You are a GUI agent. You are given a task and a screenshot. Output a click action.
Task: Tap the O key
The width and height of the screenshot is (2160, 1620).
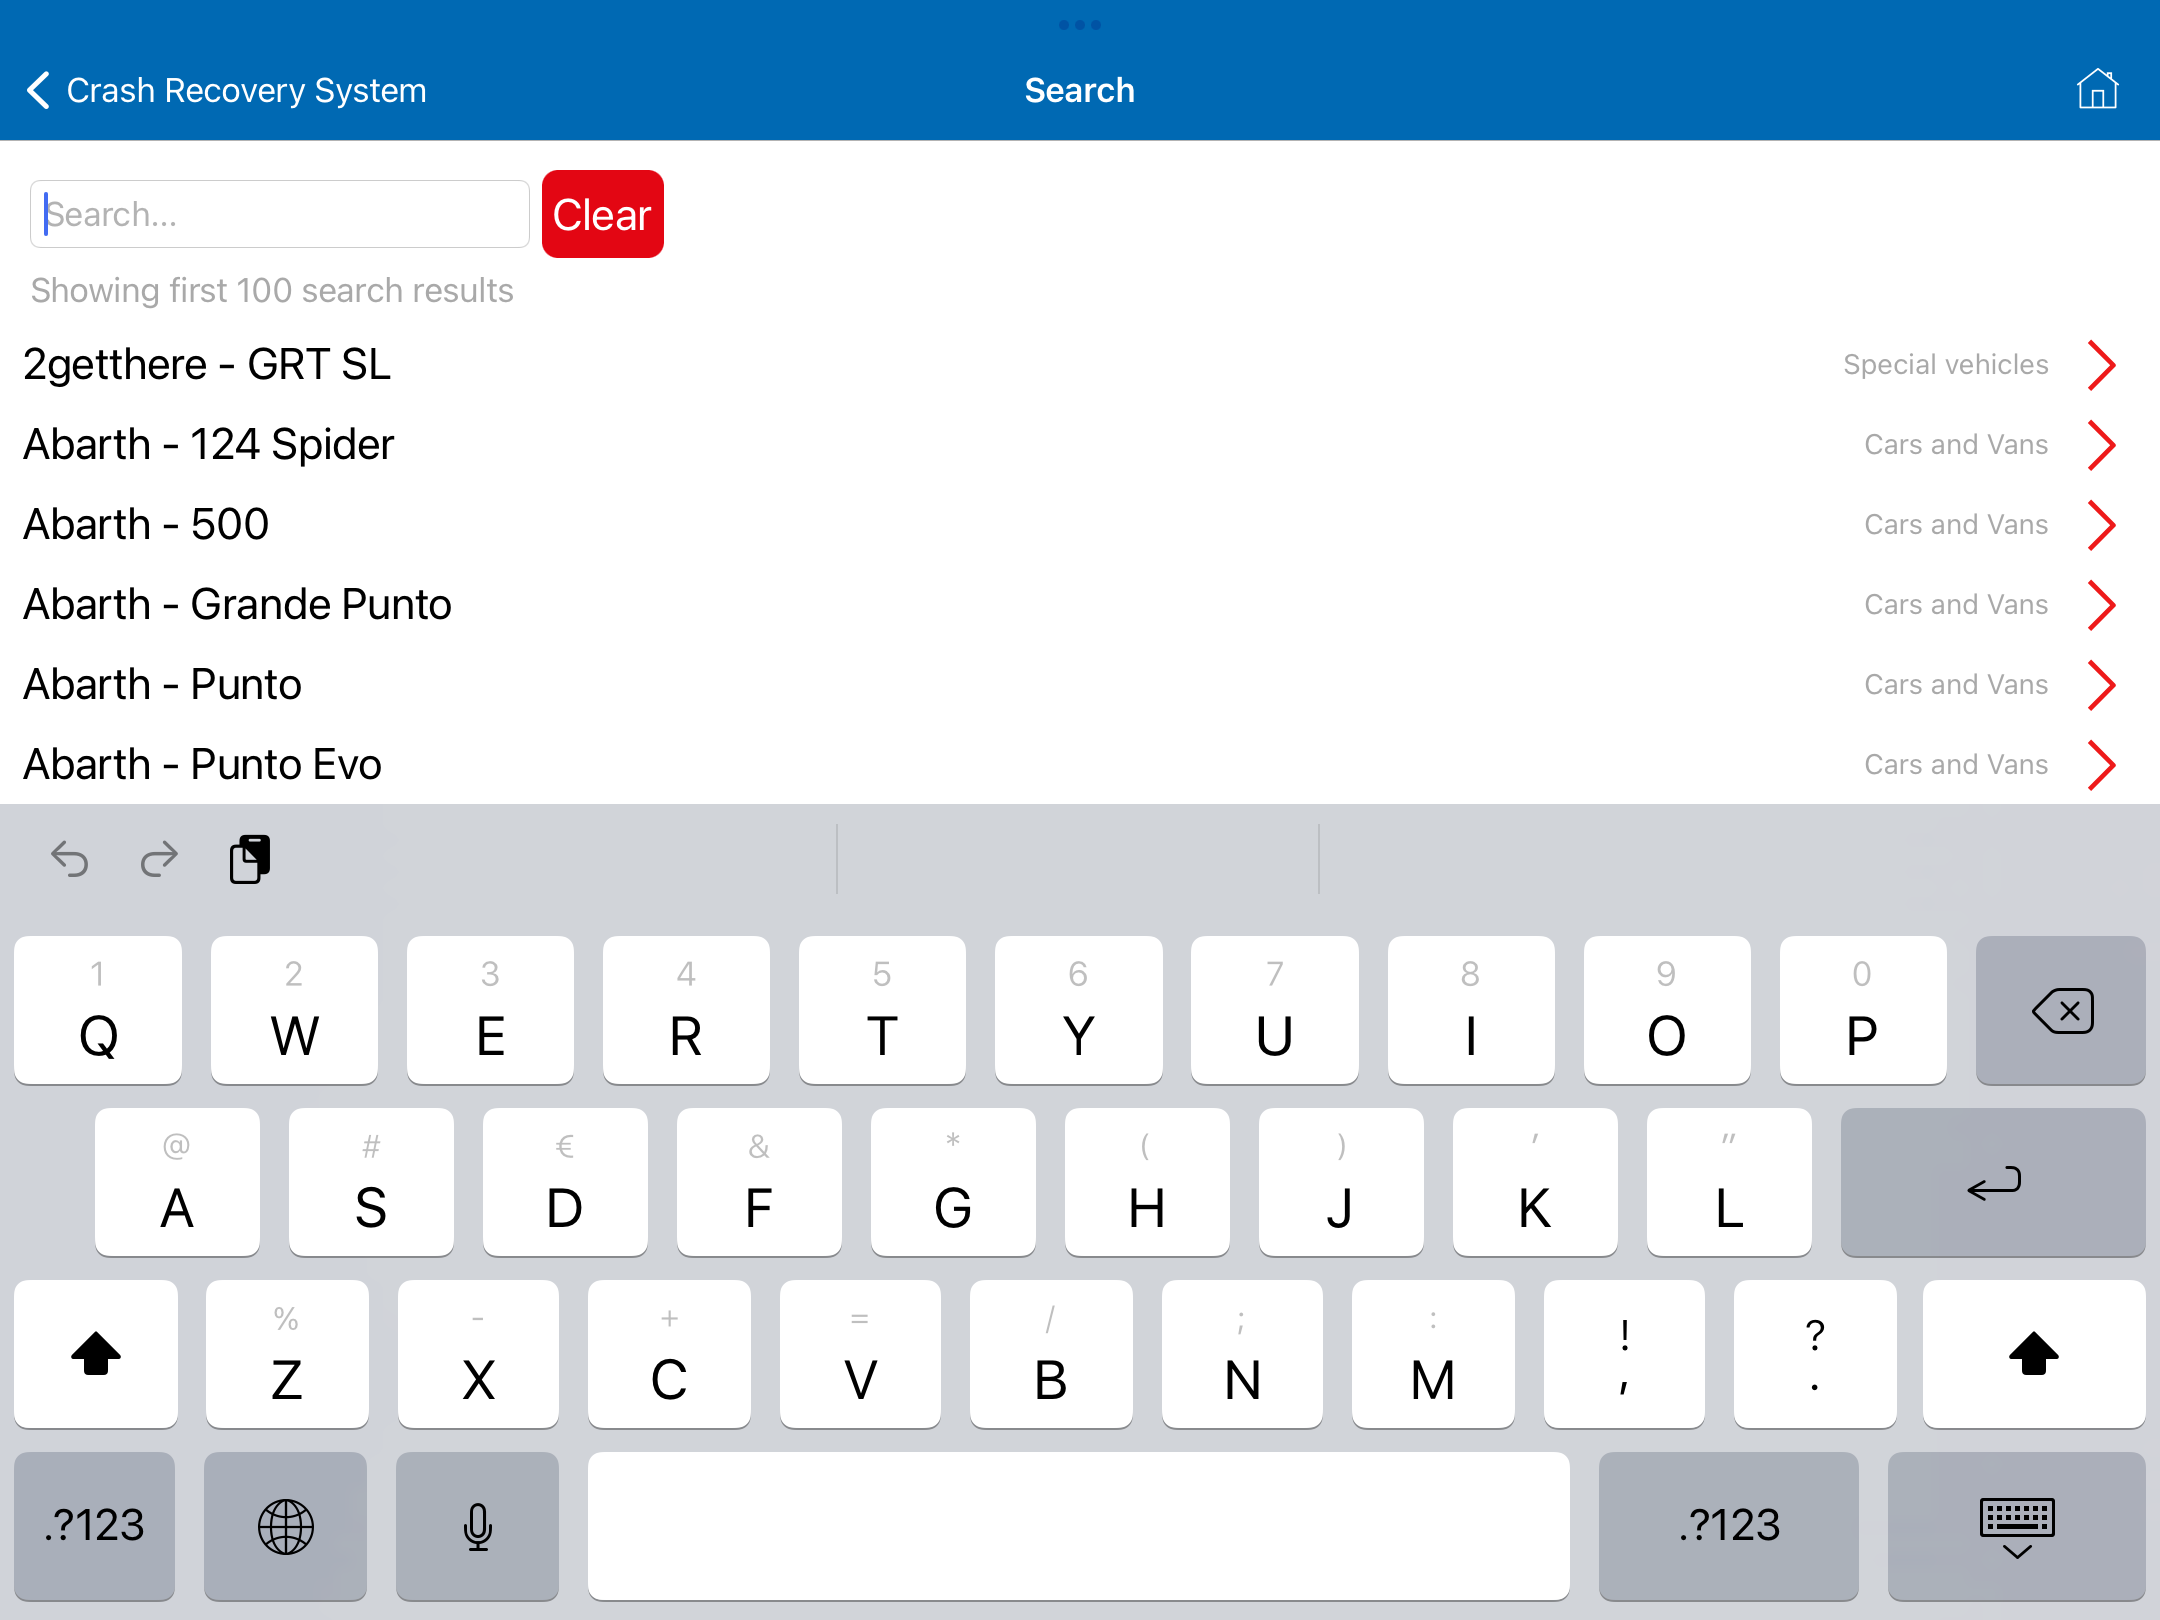pos(1667,1010)
